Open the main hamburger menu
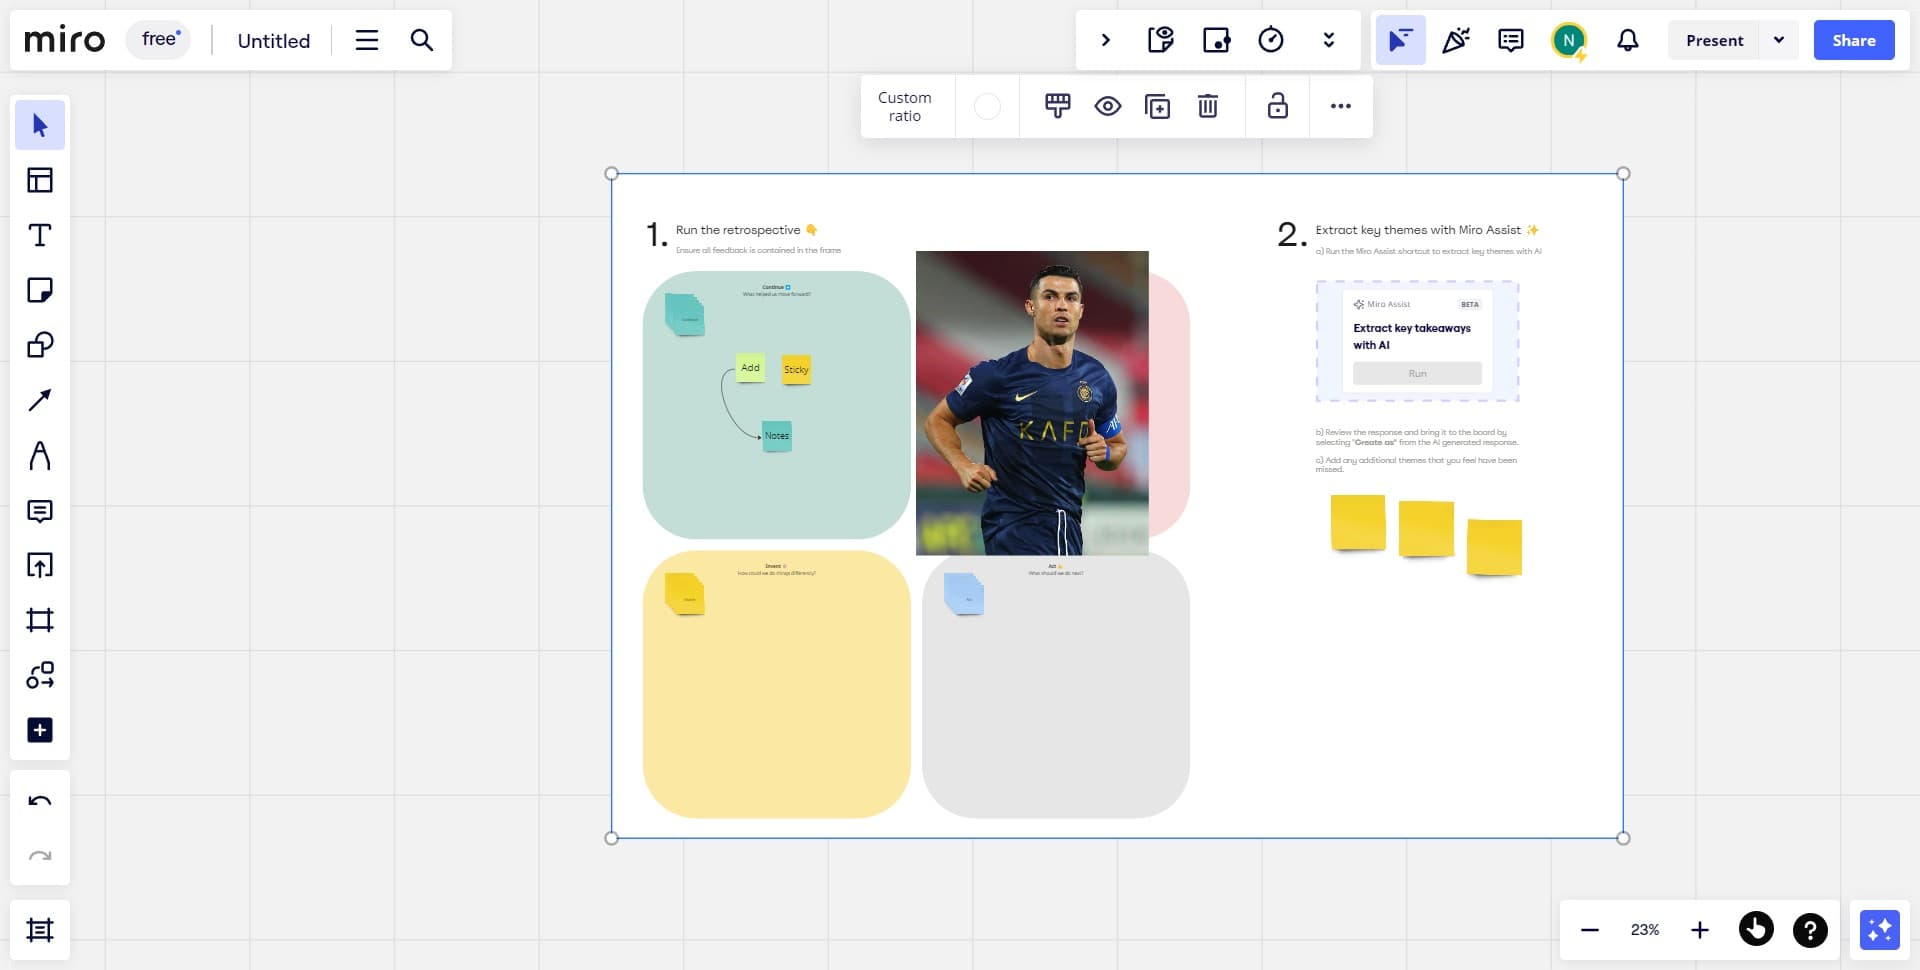Screen dimensions: 1920x970 pyautogui.click(x=367, y=40)
